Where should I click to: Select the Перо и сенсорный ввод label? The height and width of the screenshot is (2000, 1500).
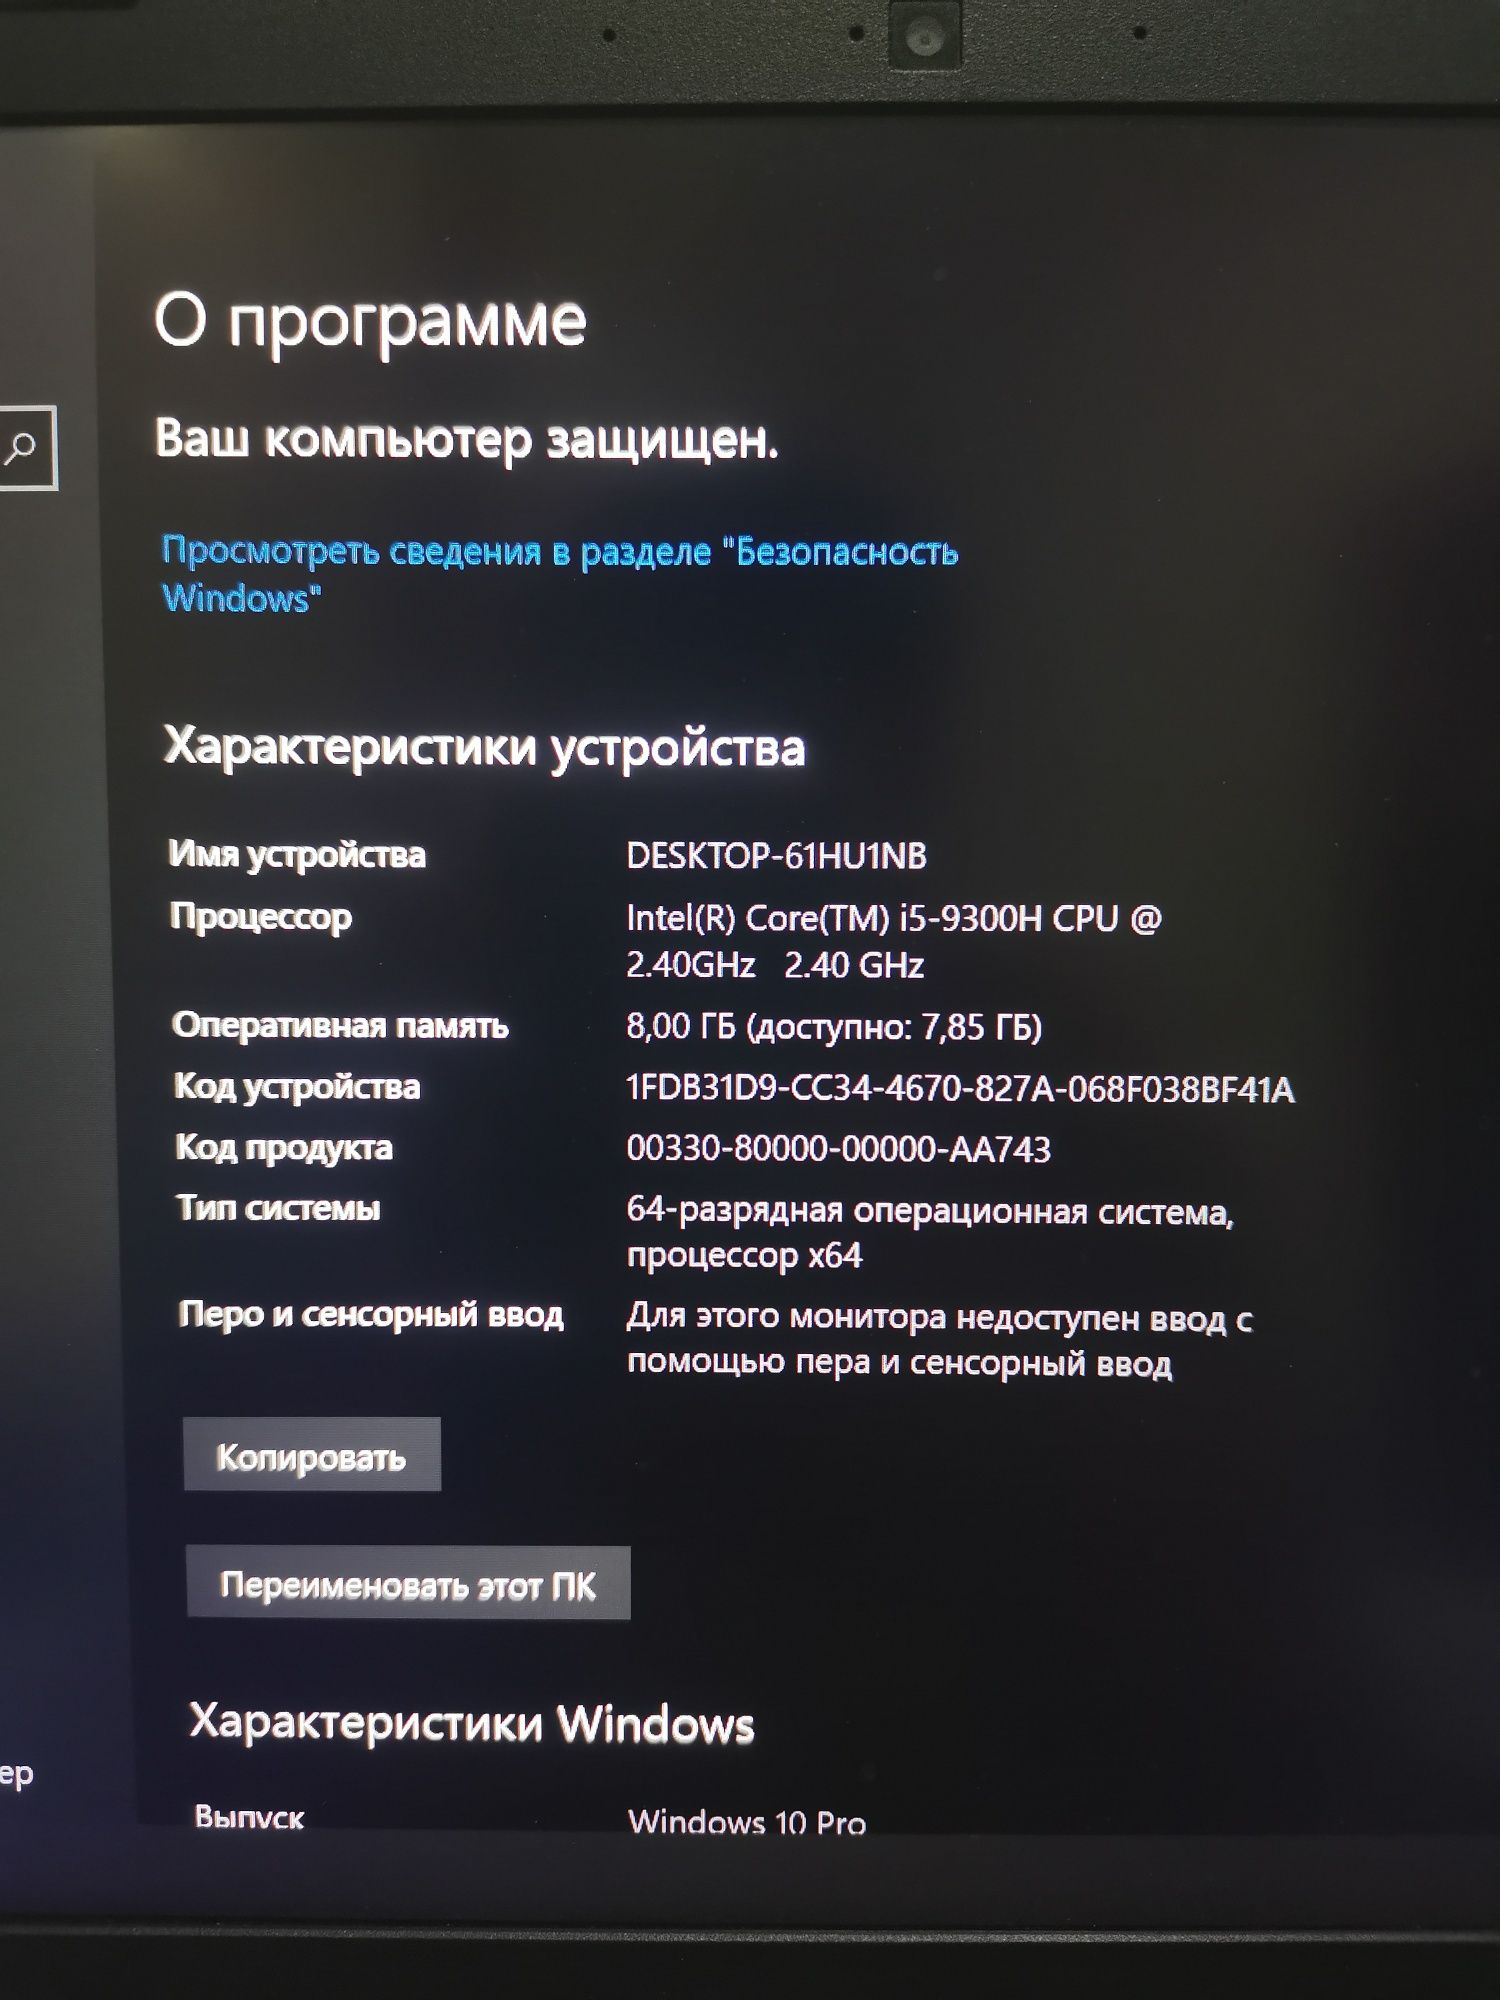click(371, 1314)
